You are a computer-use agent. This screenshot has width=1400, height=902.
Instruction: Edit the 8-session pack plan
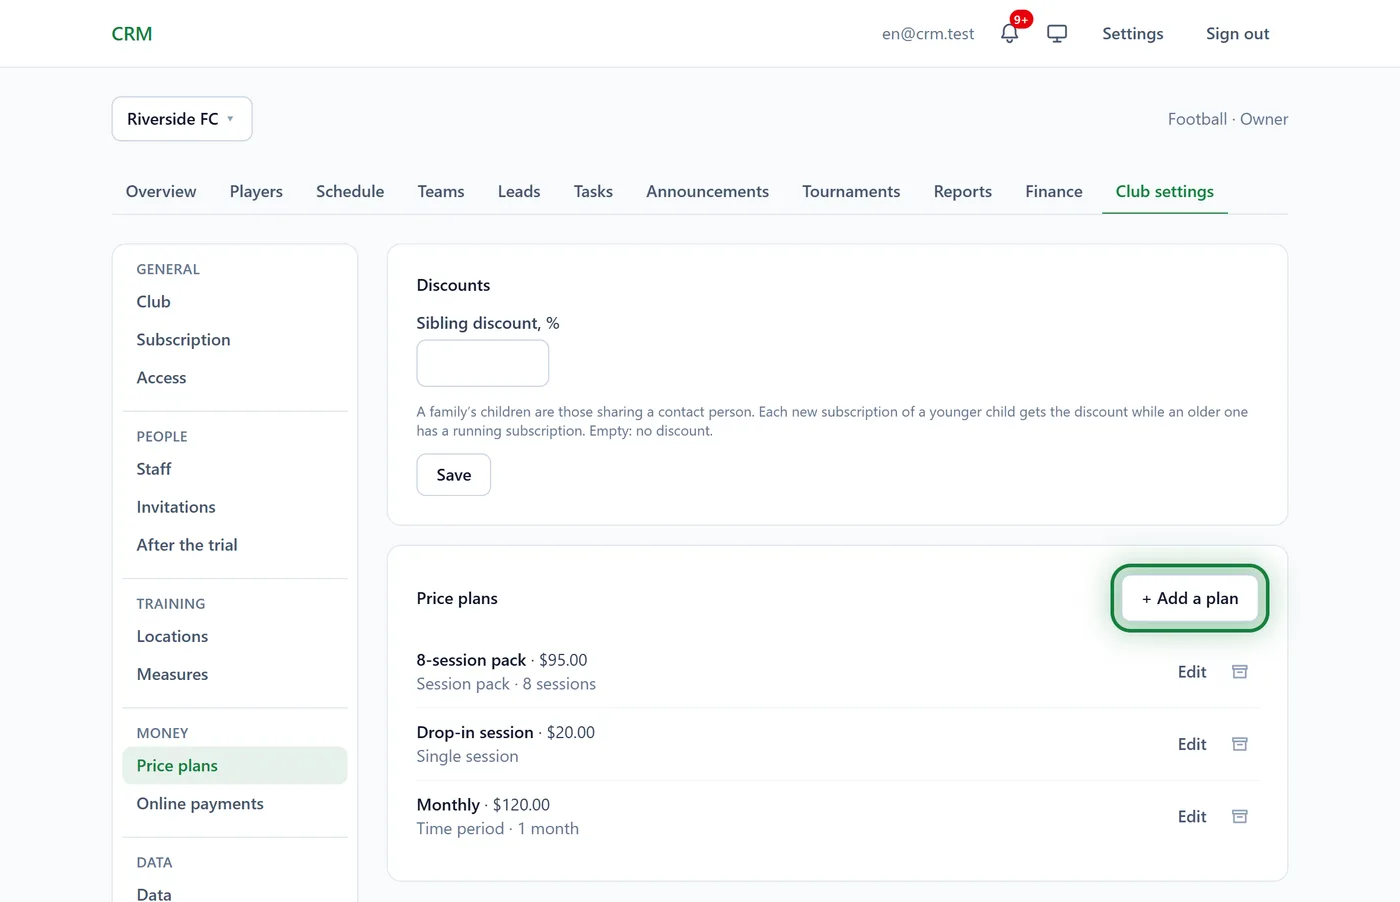point(1192,672)
